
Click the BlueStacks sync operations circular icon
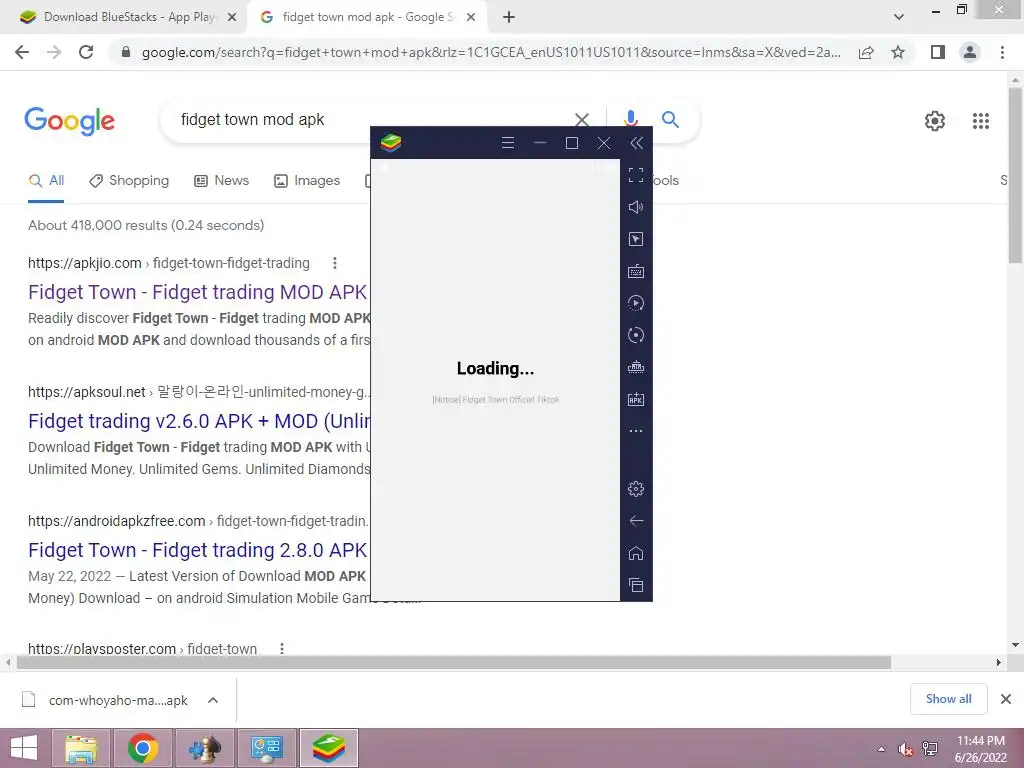click(635, 335)
